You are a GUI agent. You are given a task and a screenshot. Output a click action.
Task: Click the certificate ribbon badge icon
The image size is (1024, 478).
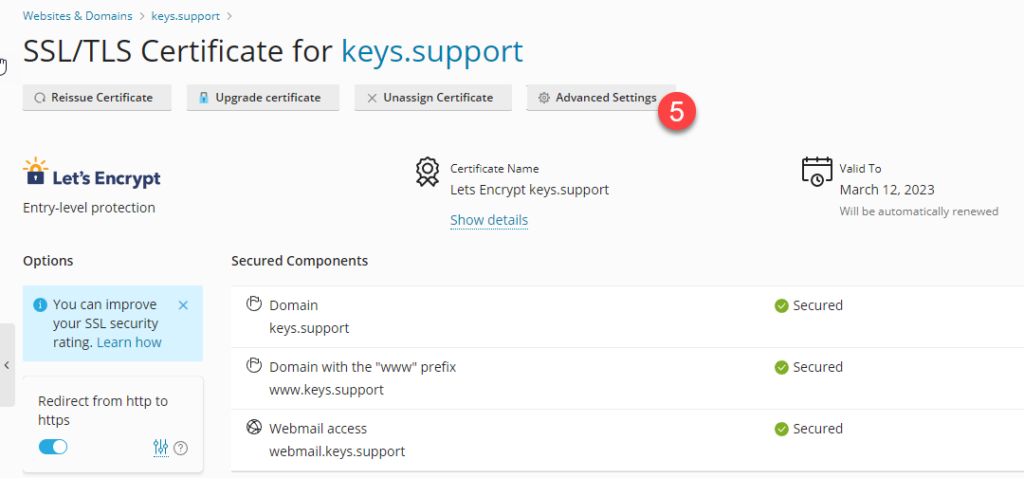point(427,172)
